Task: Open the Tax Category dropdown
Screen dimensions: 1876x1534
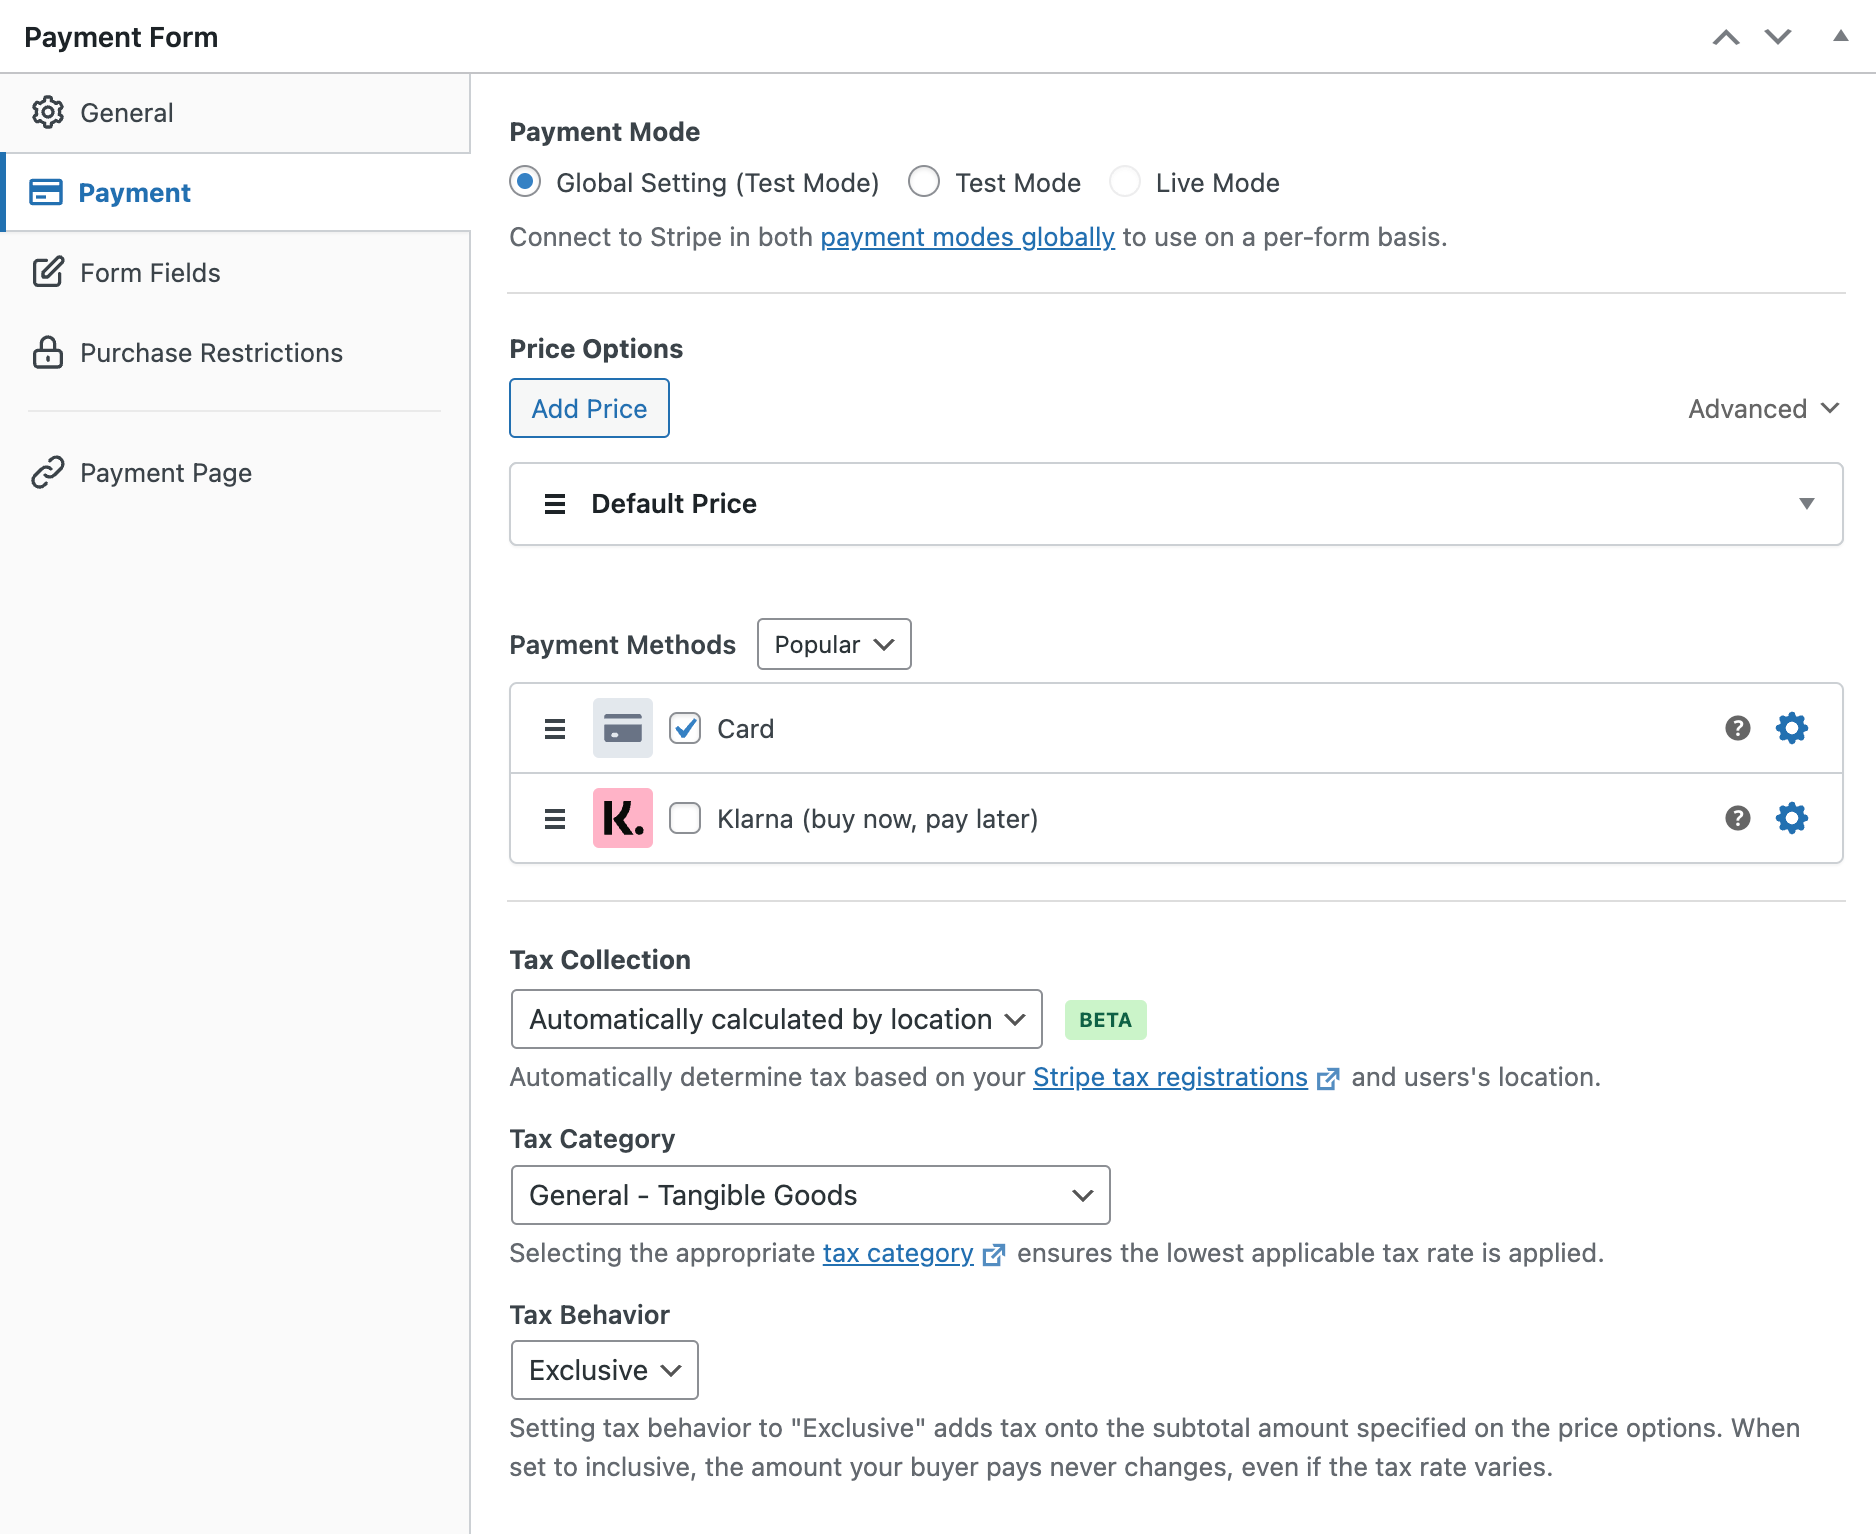Action: pyautogui.click(x=810, y=1195)
